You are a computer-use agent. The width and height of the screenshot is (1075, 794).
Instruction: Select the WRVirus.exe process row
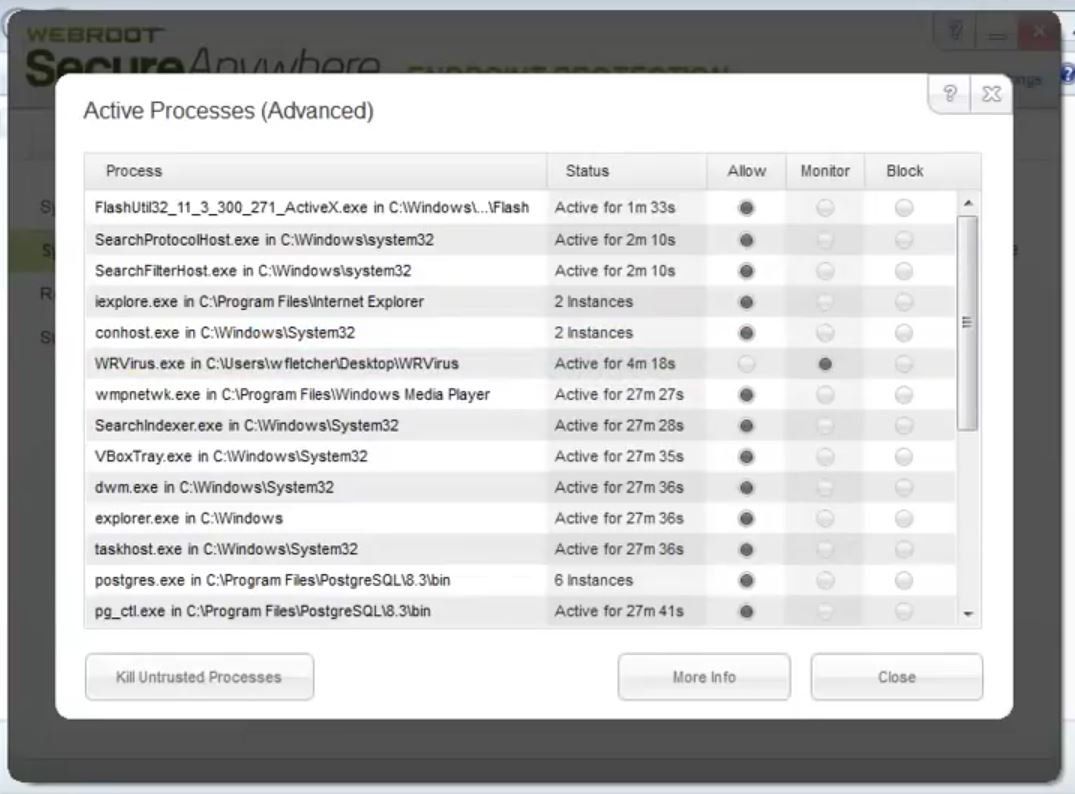pos(520,363)
